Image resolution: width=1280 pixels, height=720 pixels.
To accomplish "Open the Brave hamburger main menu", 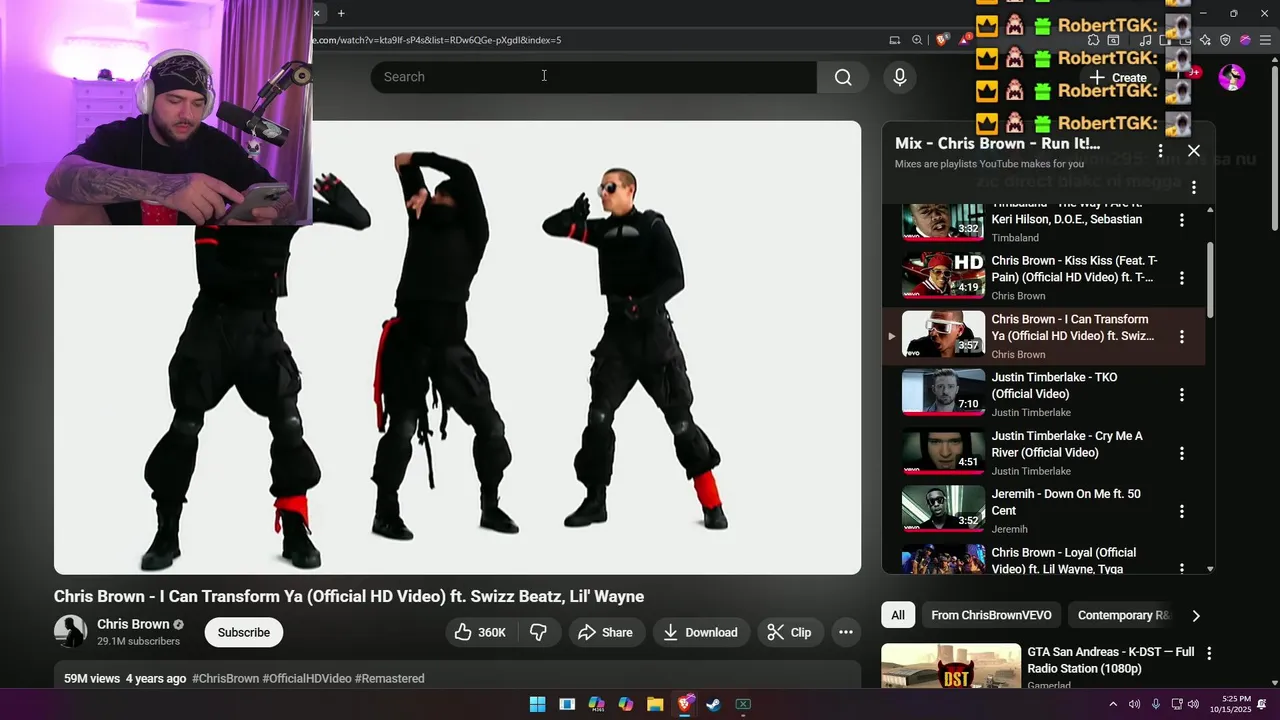I will (x=1265, y=40).
